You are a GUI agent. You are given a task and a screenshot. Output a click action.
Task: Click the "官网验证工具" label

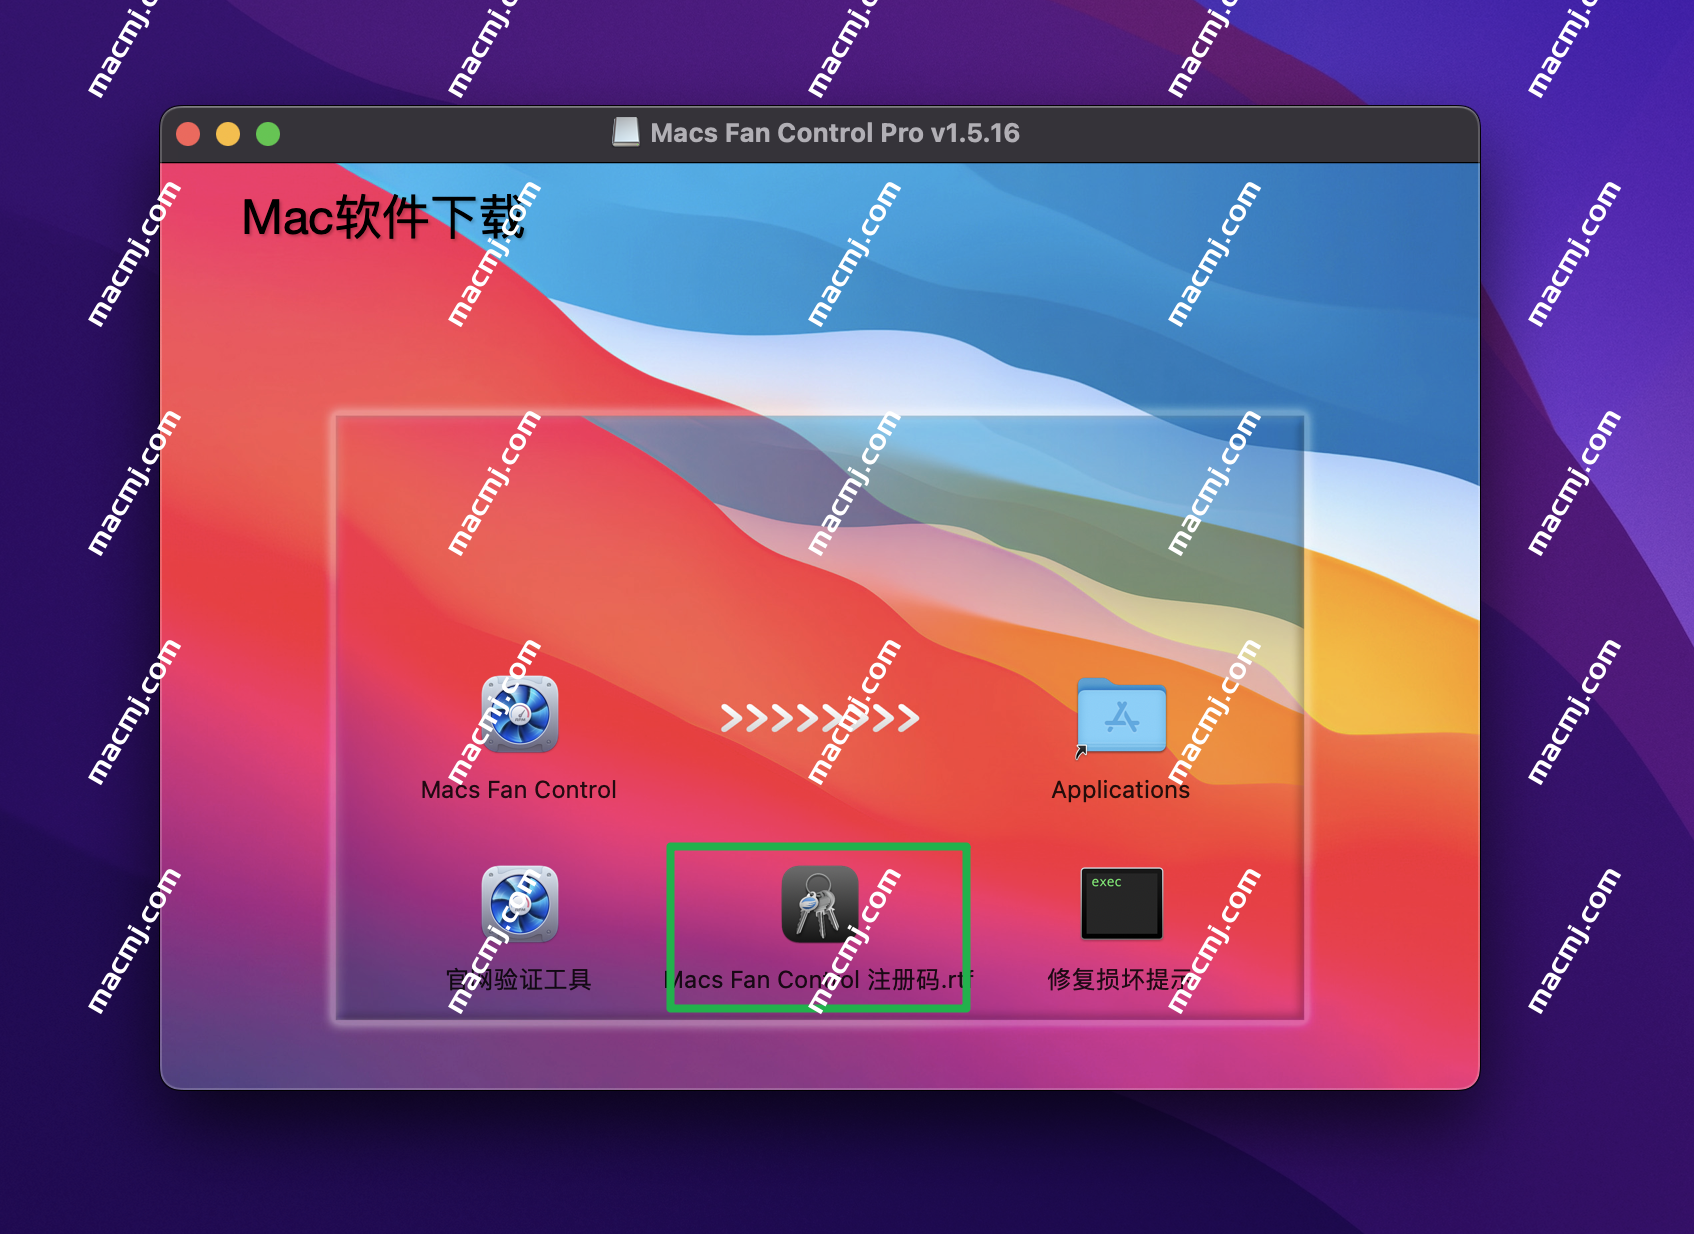[519, 980]
